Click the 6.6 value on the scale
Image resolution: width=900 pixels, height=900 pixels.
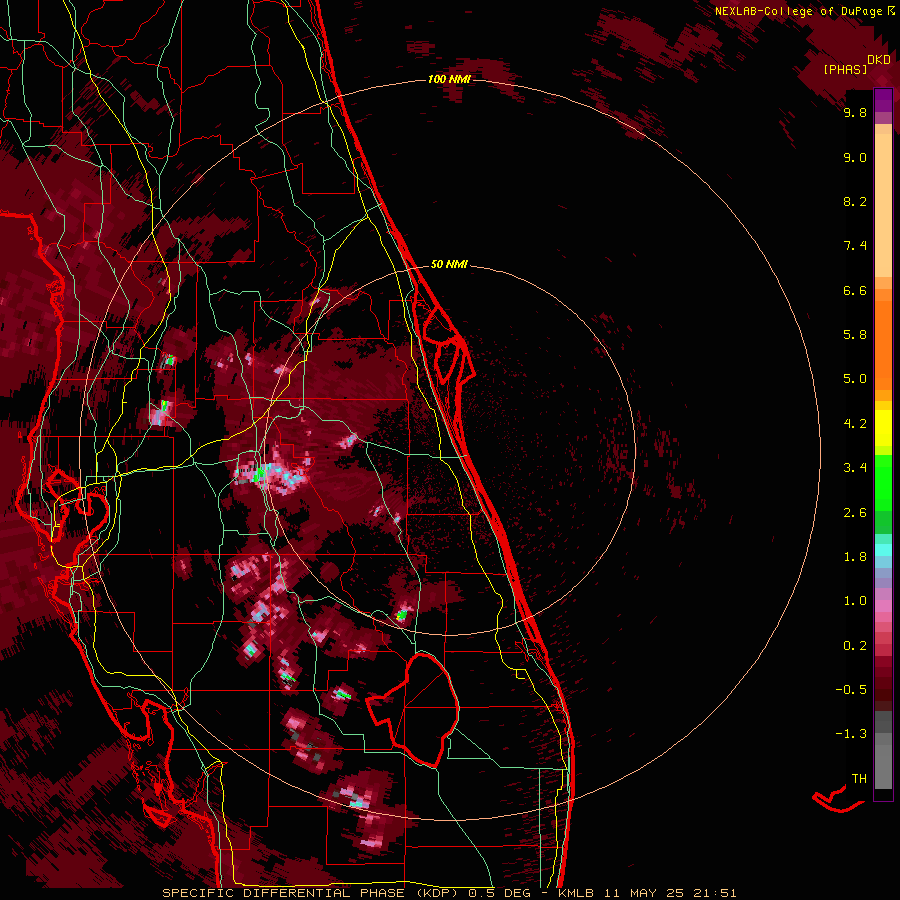[855, 290]
